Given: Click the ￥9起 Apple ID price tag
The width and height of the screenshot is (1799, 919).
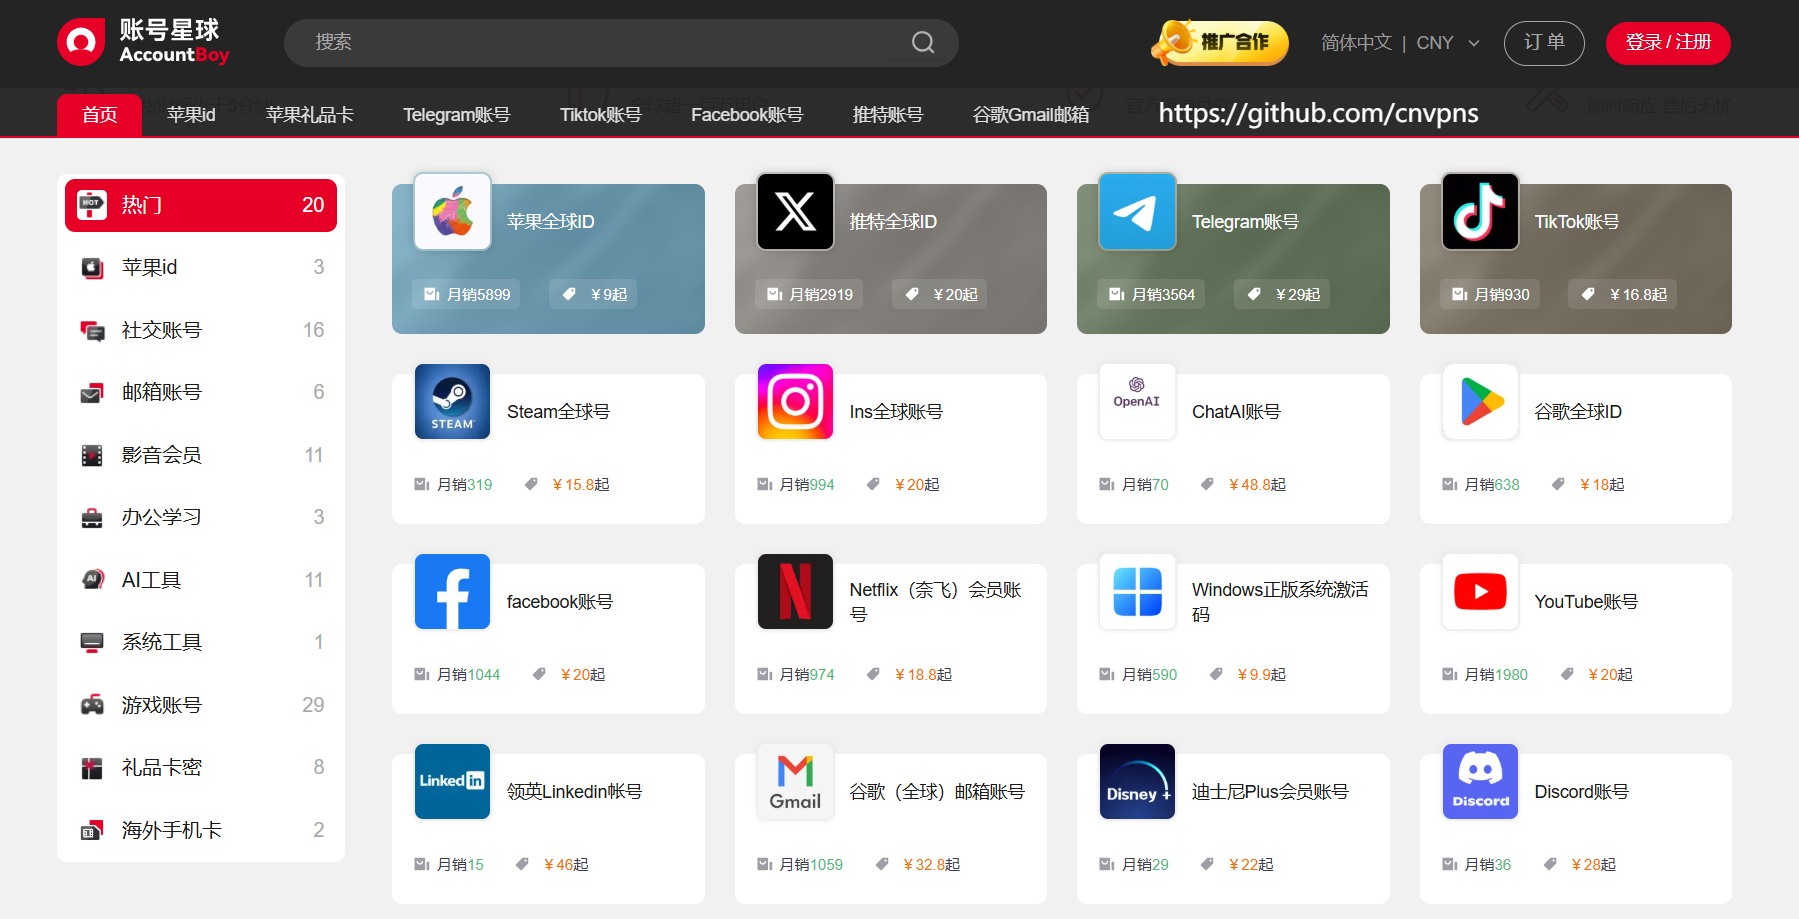Looking at the screenshot, I should (594, 294).
